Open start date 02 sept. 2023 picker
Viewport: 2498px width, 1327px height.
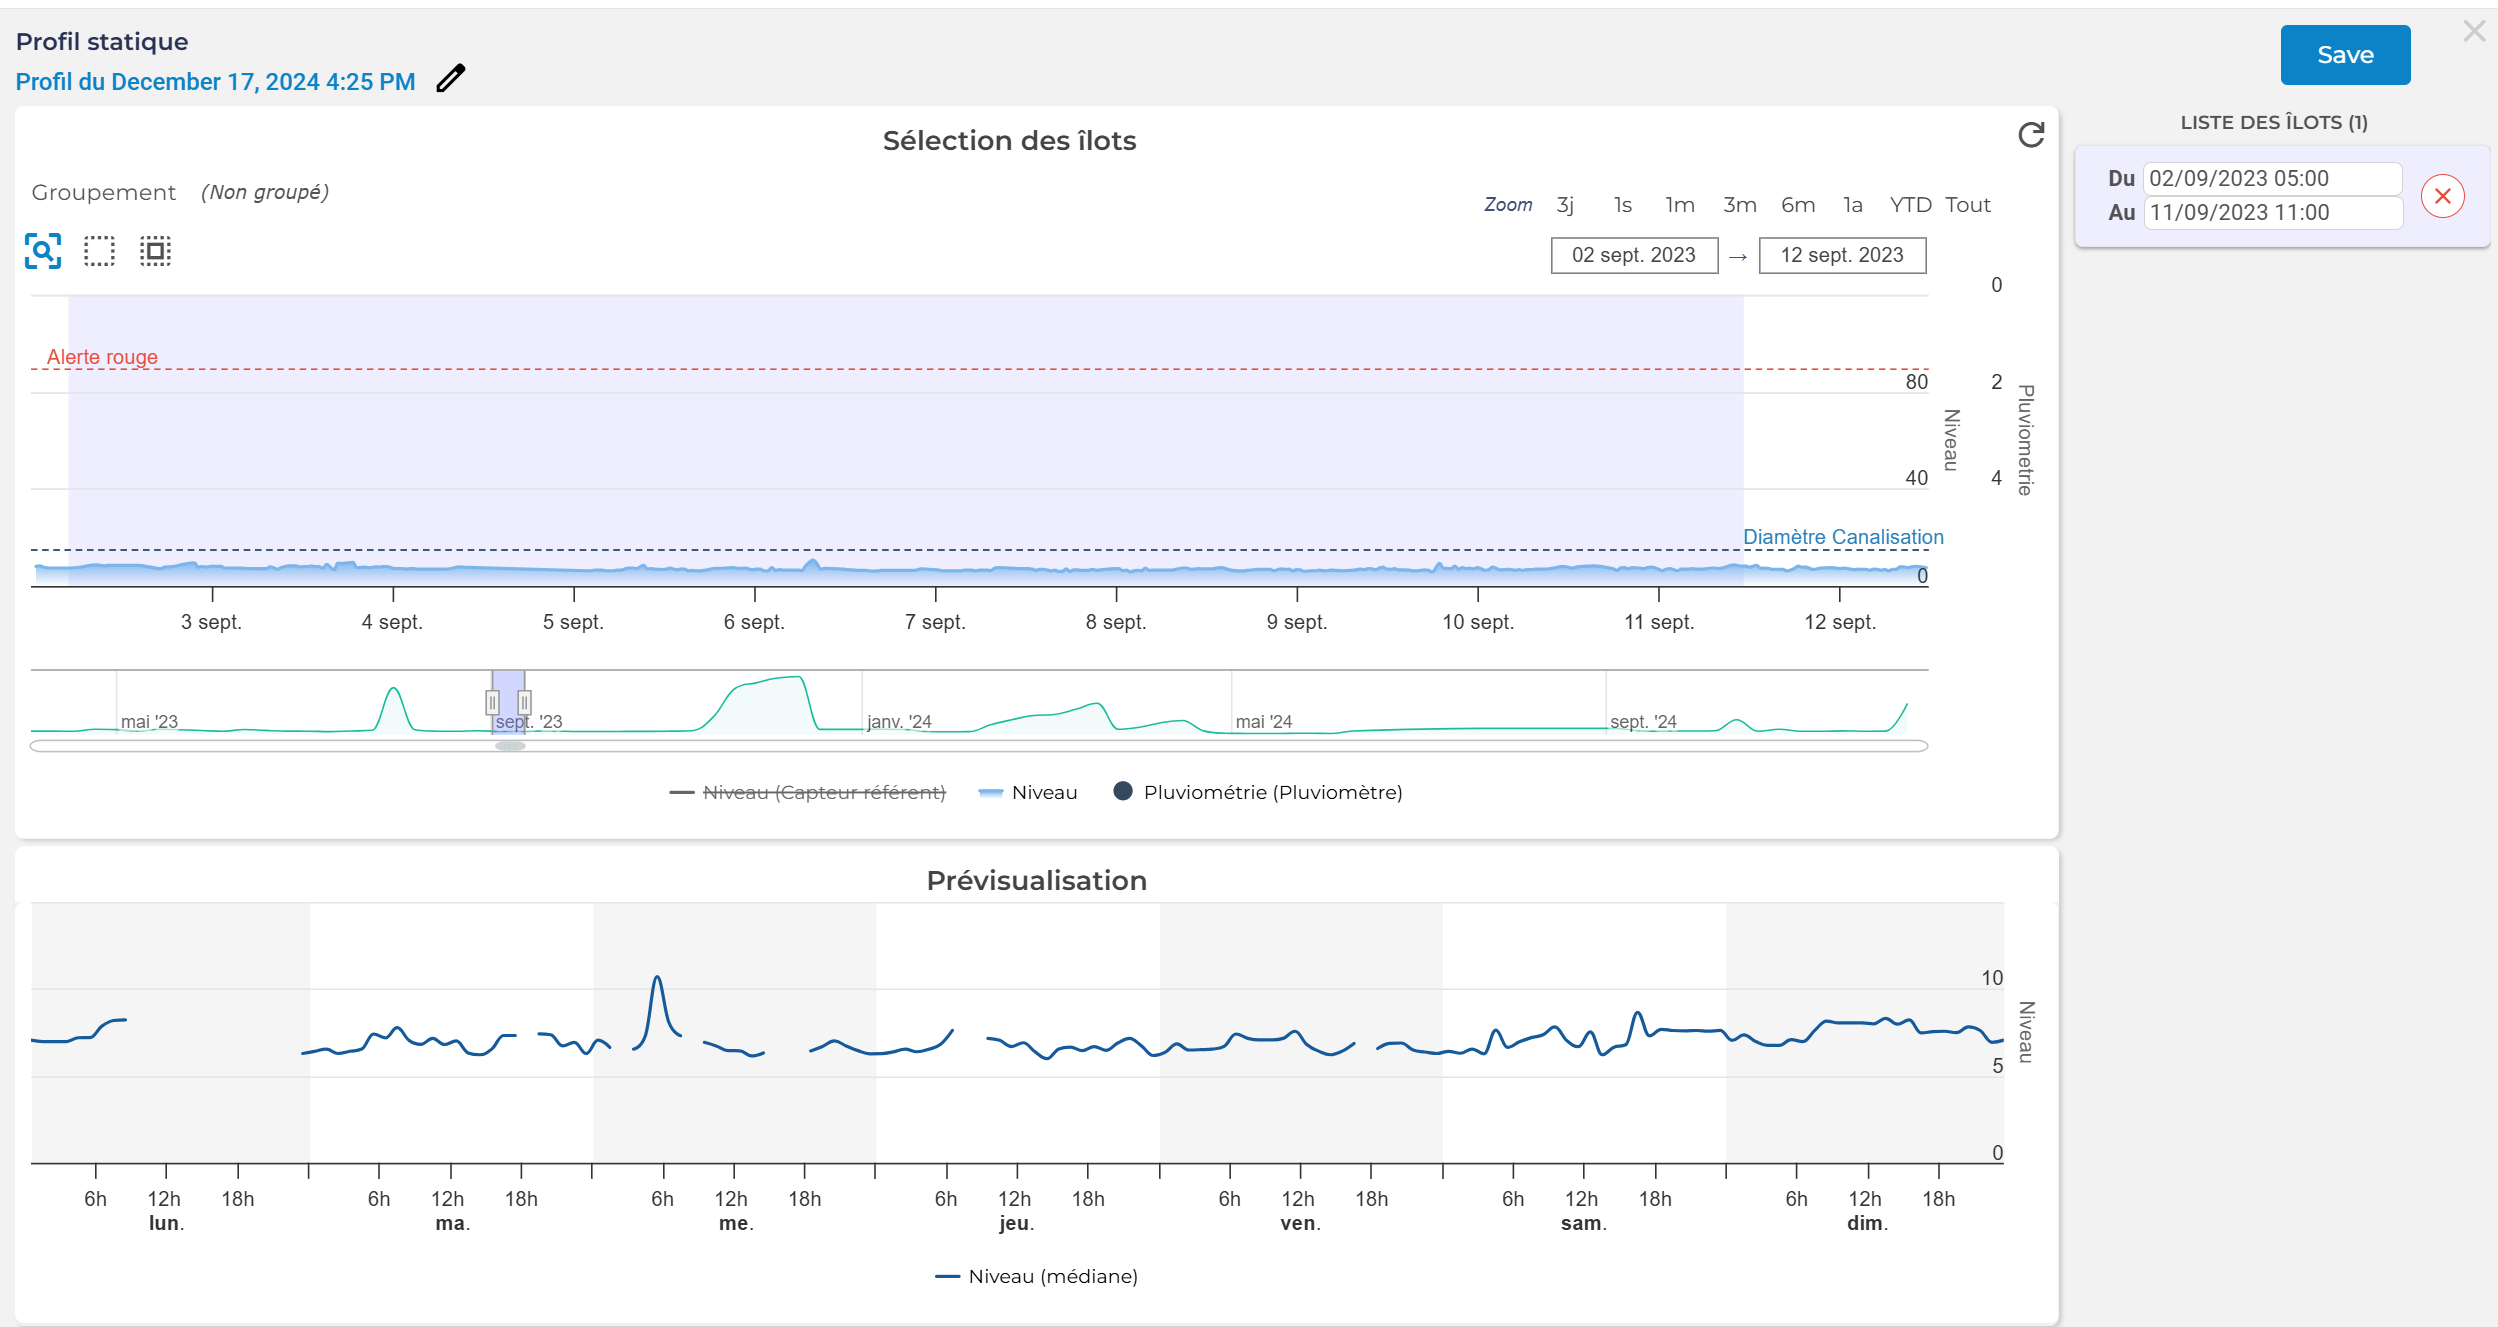click(x=1633, y=255)
